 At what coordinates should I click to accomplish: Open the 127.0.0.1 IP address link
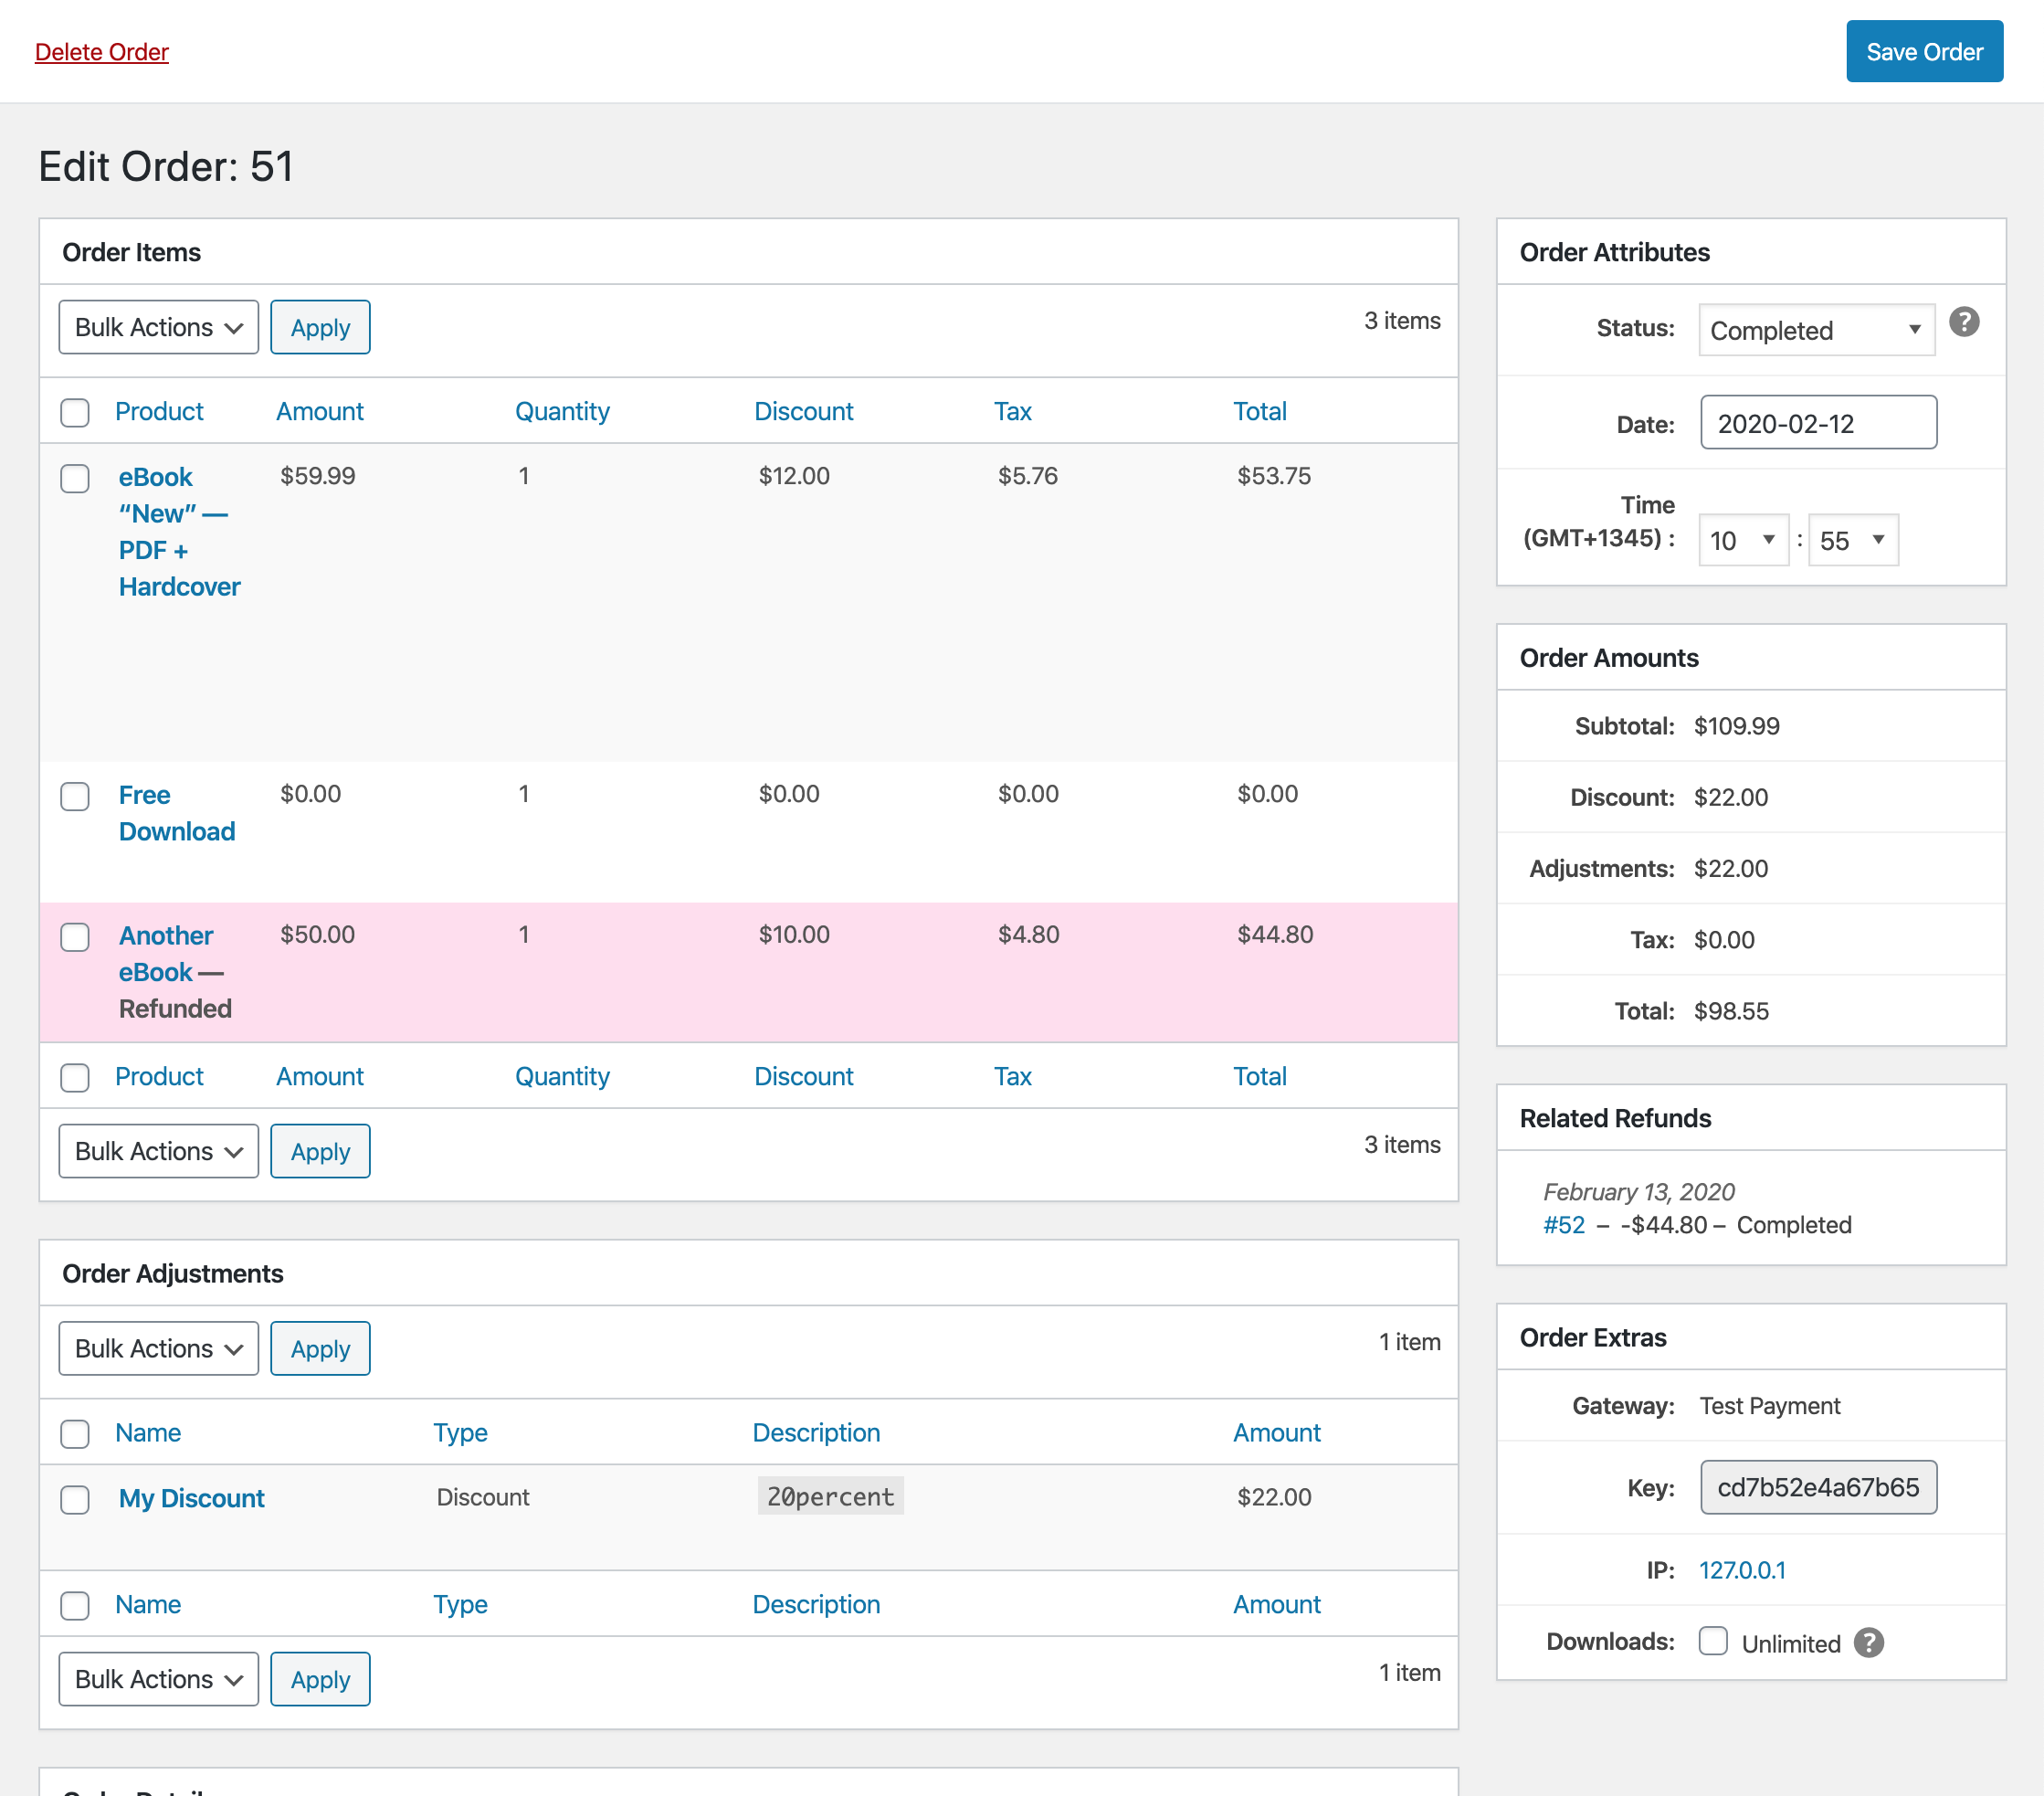pos(1742,1570)
